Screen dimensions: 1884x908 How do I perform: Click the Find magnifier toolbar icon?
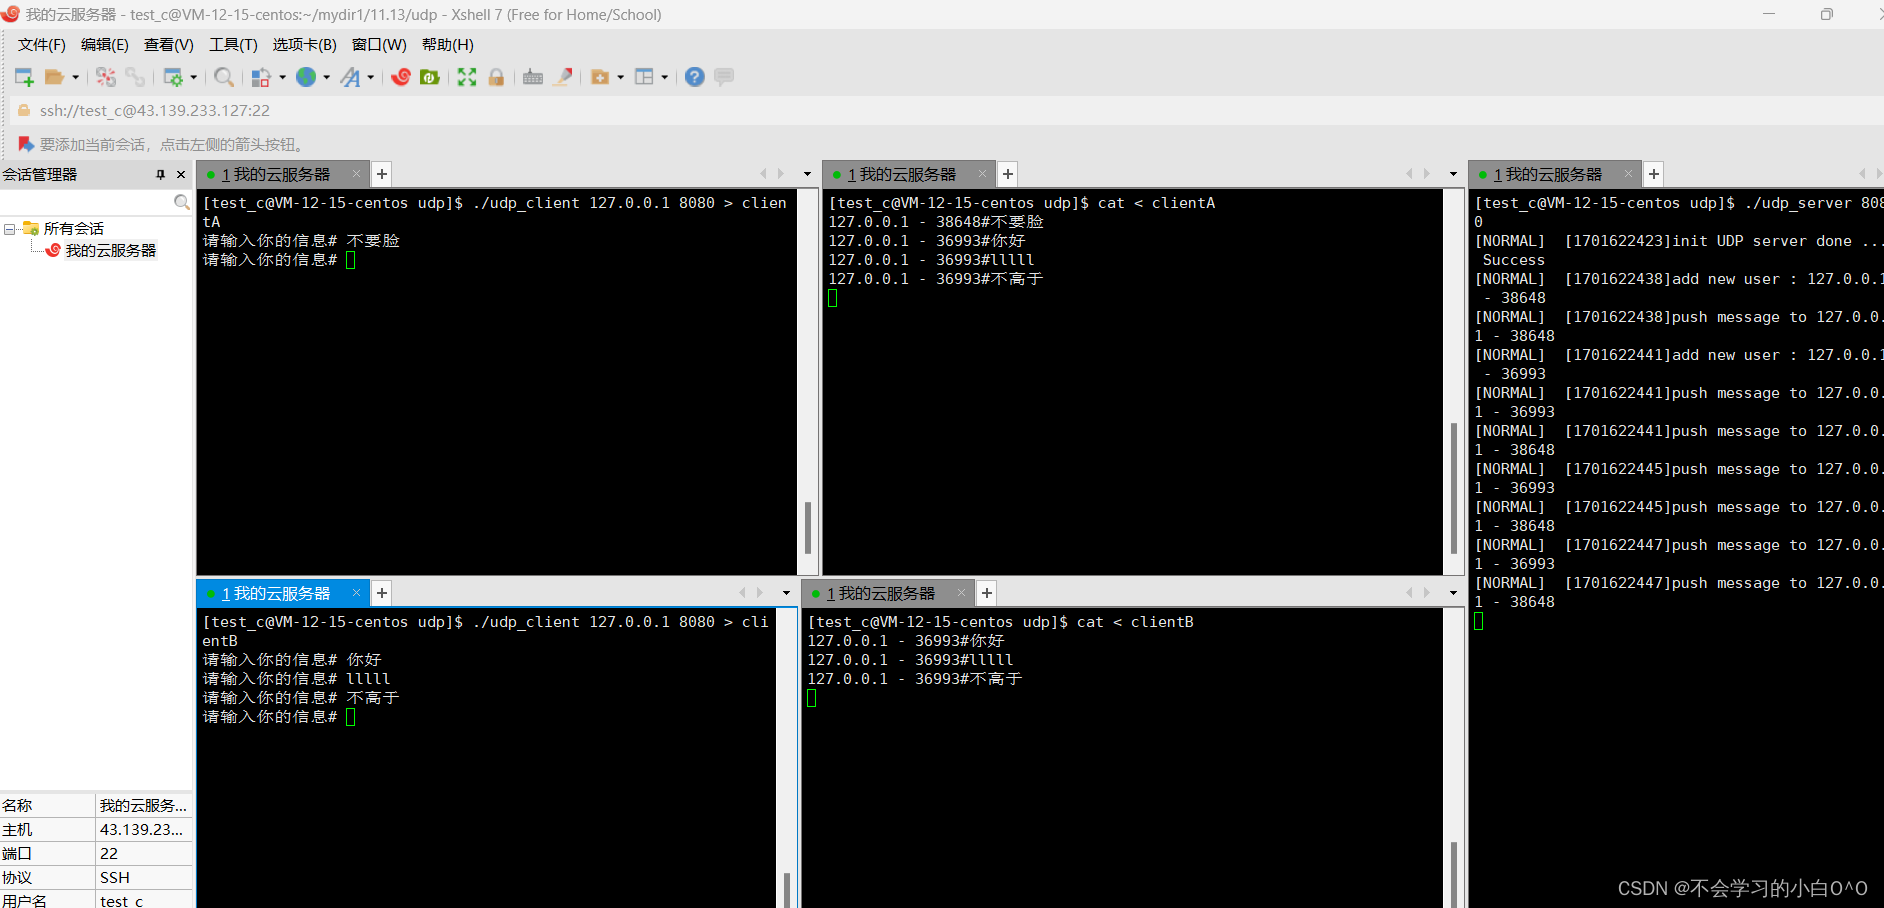(224, 77)
